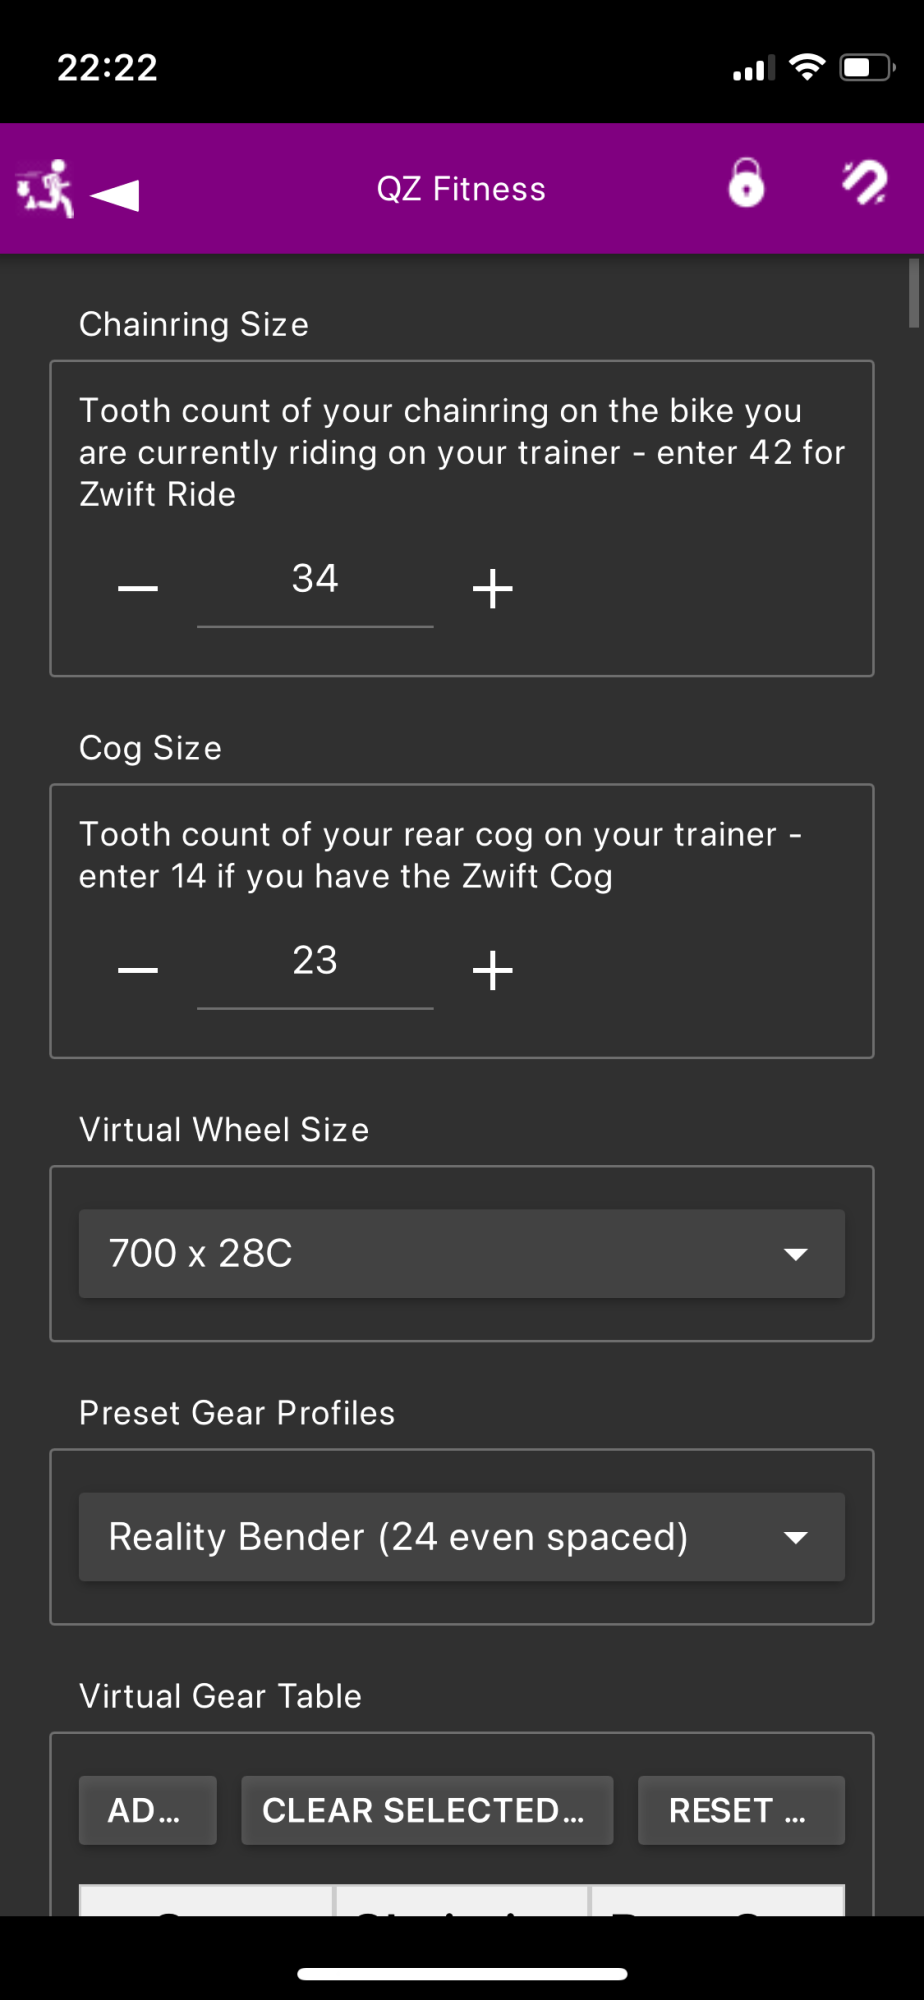Image resolution: width=924 pixels, height=2000 pixels.
Task: Click the arrow beside 700 x 28C
Action: point(796,1254)
